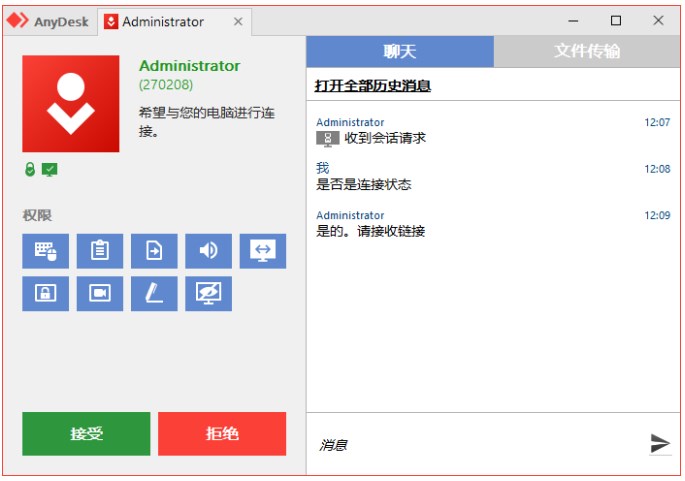Maximize the AnyDesk window

point(616,21)
